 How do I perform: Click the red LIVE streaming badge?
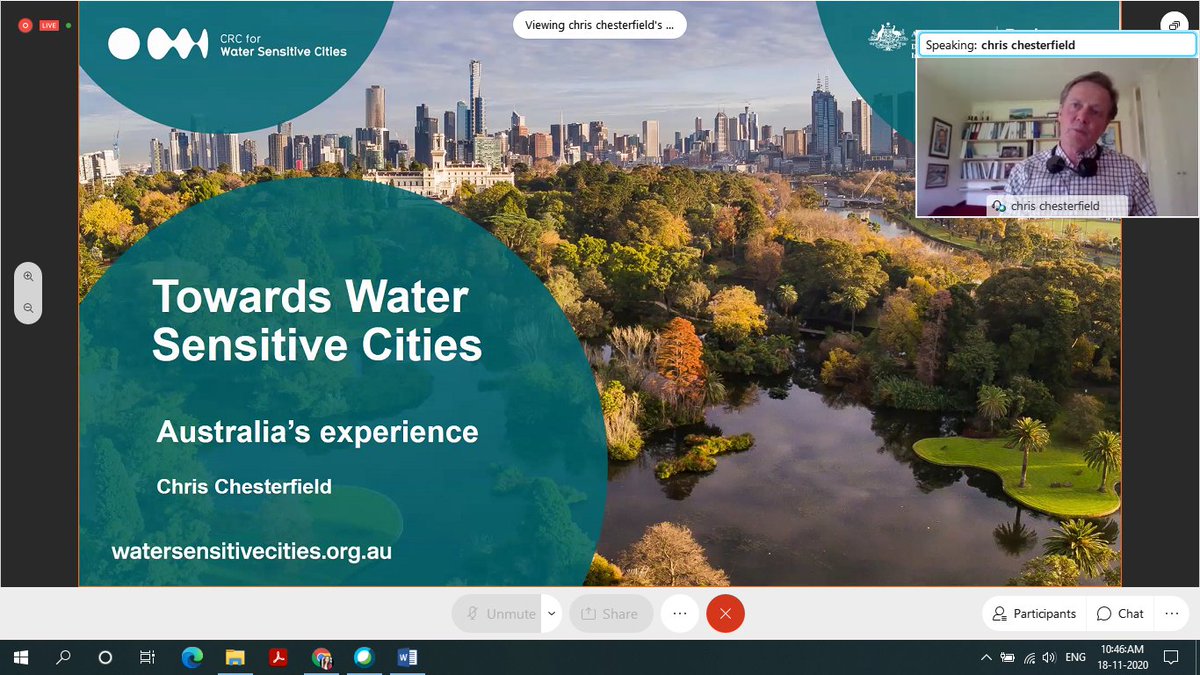tap(49, 26)
